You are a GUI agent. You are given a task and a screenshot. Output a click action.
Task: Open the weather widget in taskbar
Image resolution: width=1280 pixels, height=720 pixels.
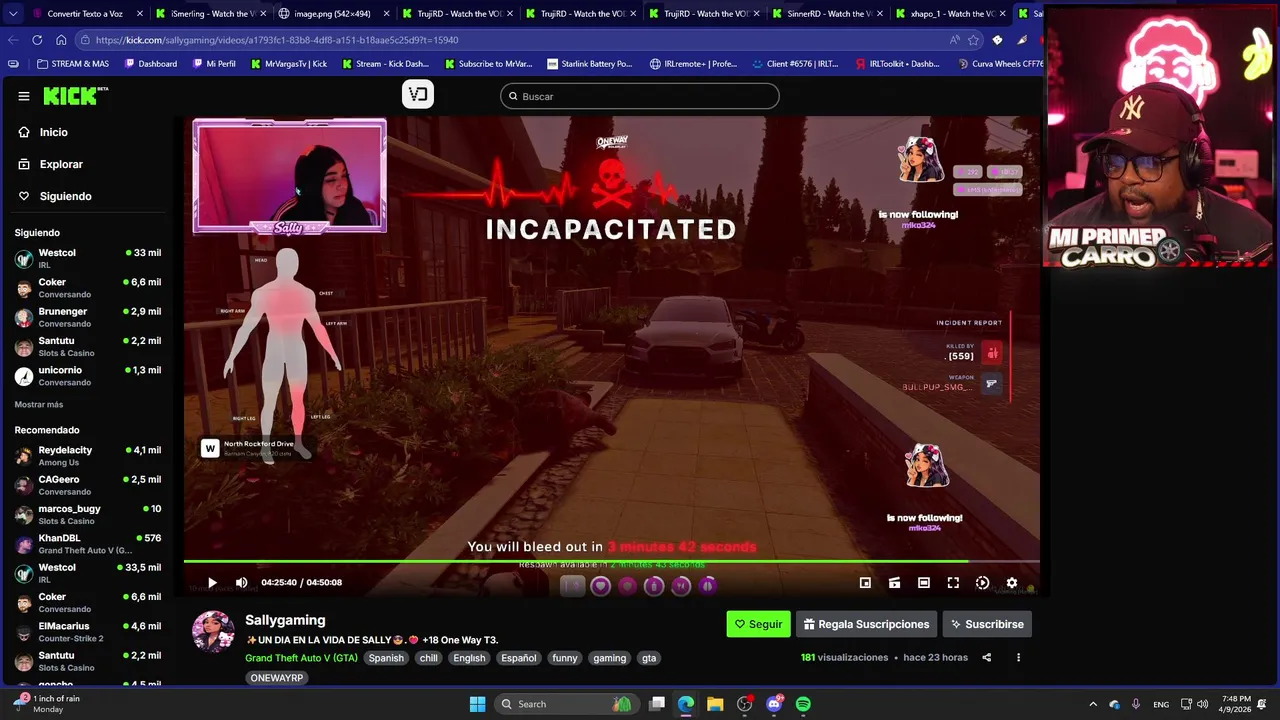pos(48,704)
